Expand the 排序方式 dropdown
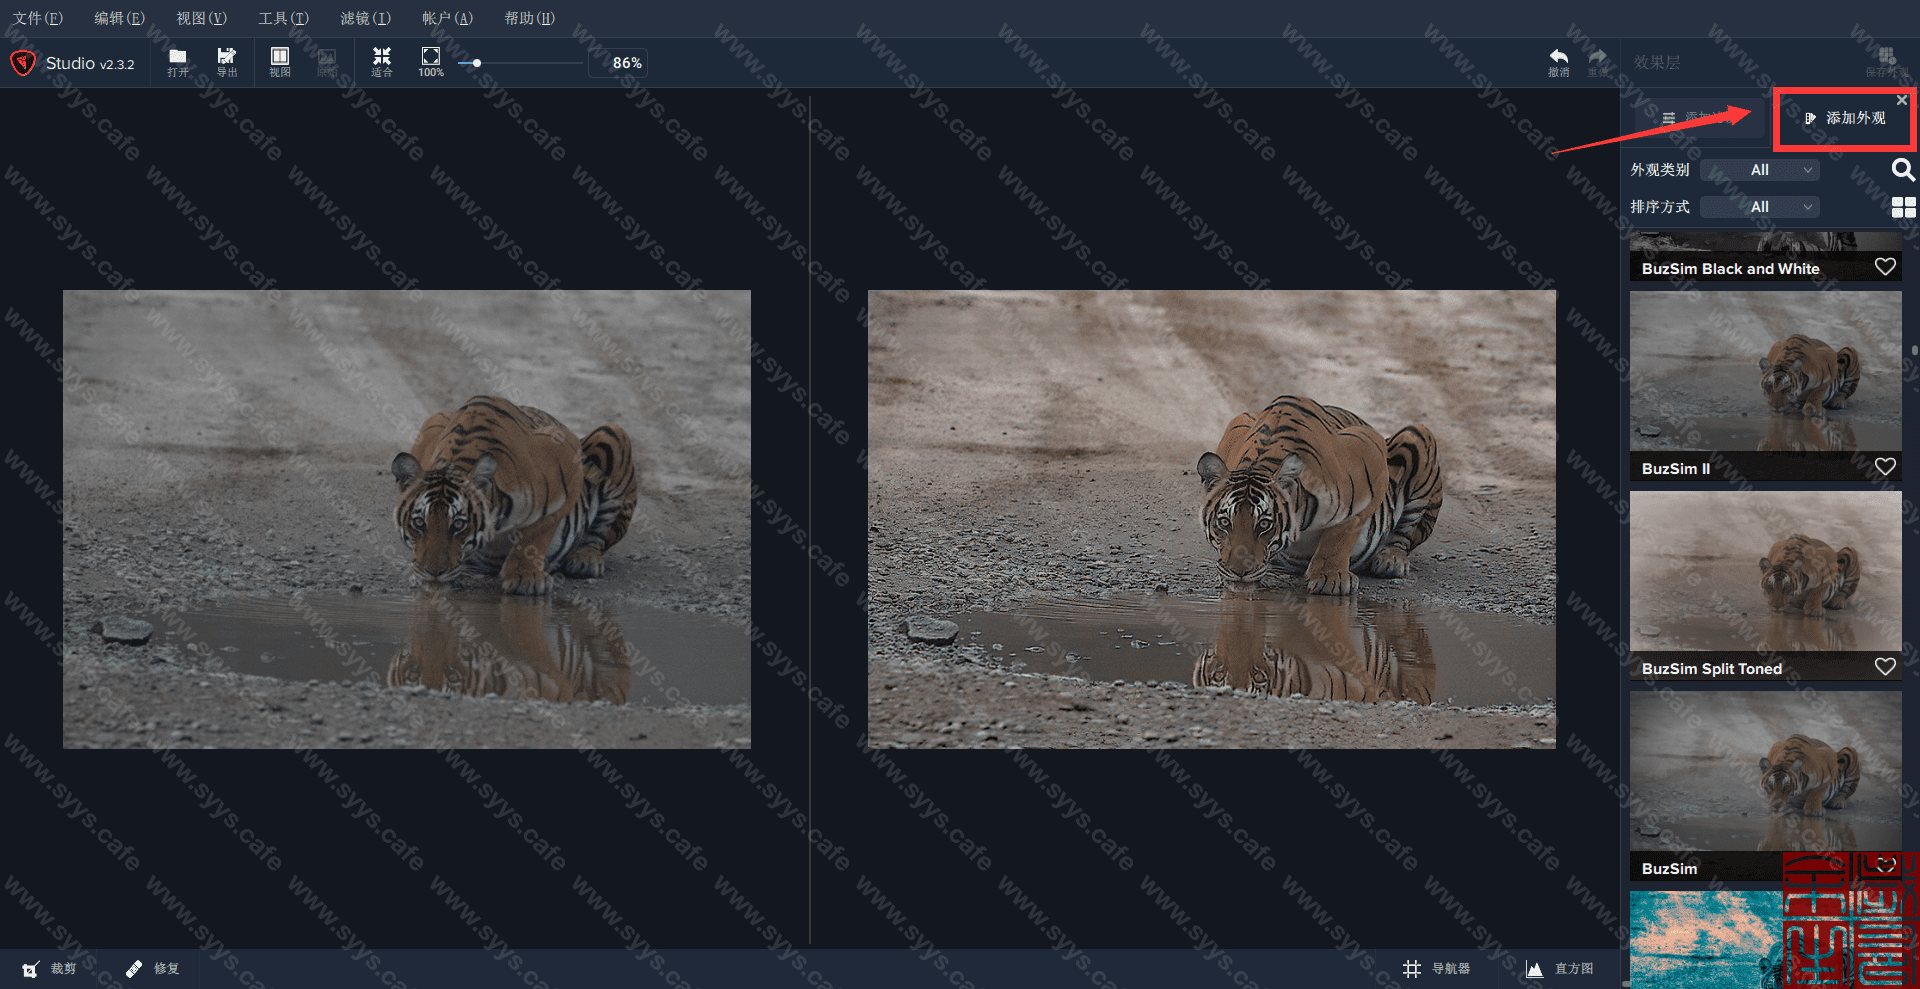1920x989 pixels. [1760, 207]
